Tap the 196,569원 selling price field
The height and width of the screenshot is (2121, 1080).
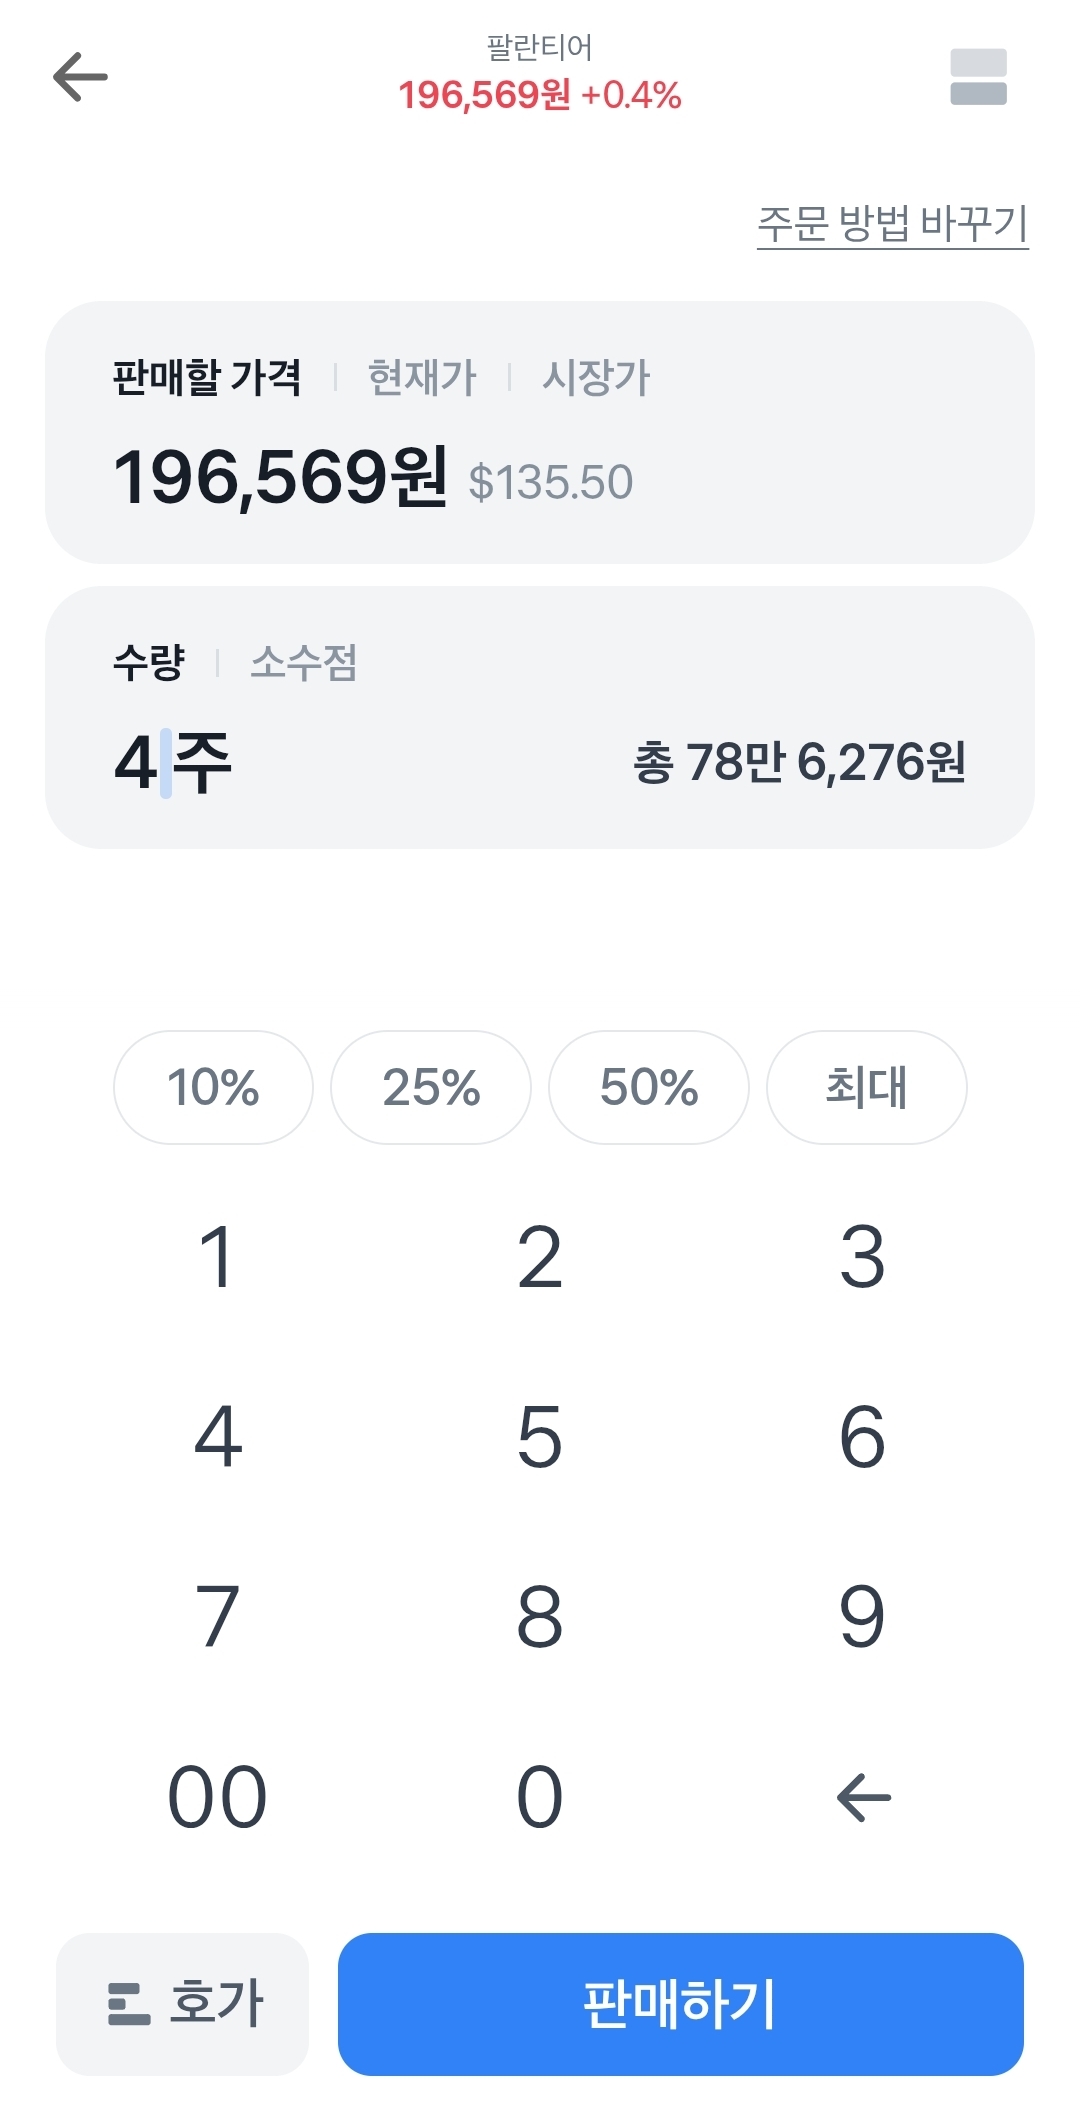pyautogui.click(x=280, y=477)
